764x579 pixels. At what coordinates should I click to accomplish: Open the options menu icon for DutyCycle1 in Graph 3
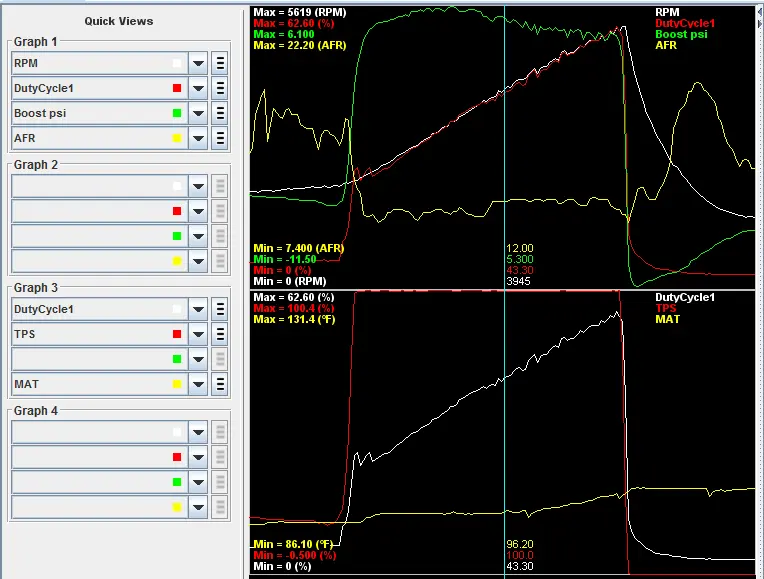[220, 309]
